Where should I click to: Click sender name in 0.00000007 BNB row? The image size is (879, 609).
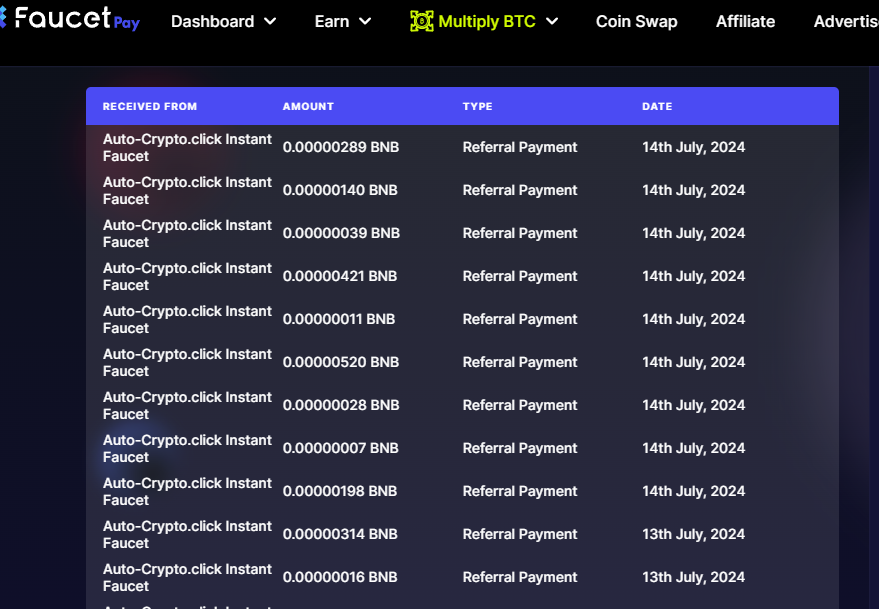click(187, 449)
